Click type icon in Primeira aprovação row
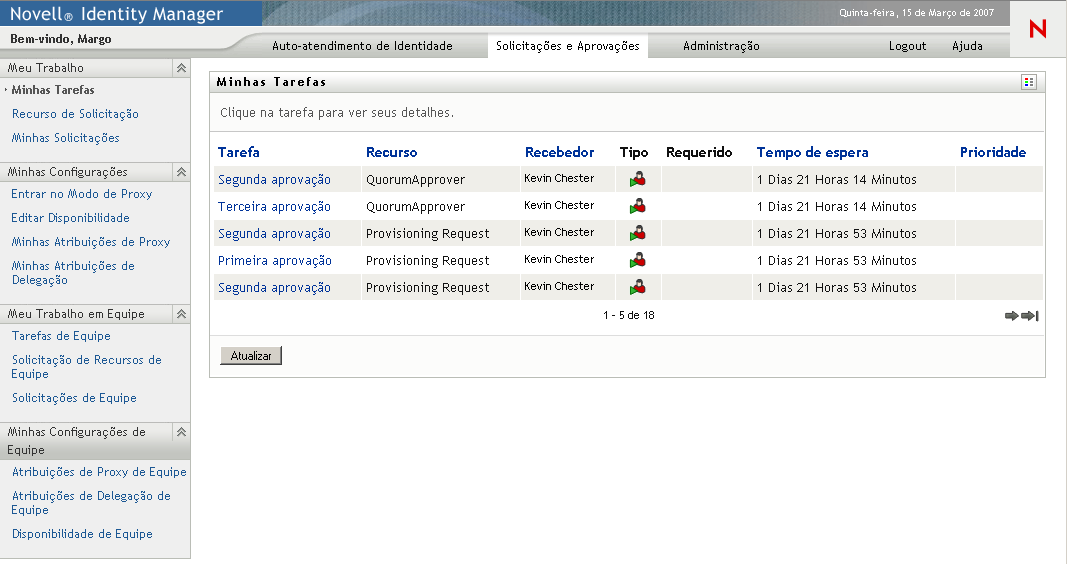Viewport: 1067px width, 564px height. [638, 260]
